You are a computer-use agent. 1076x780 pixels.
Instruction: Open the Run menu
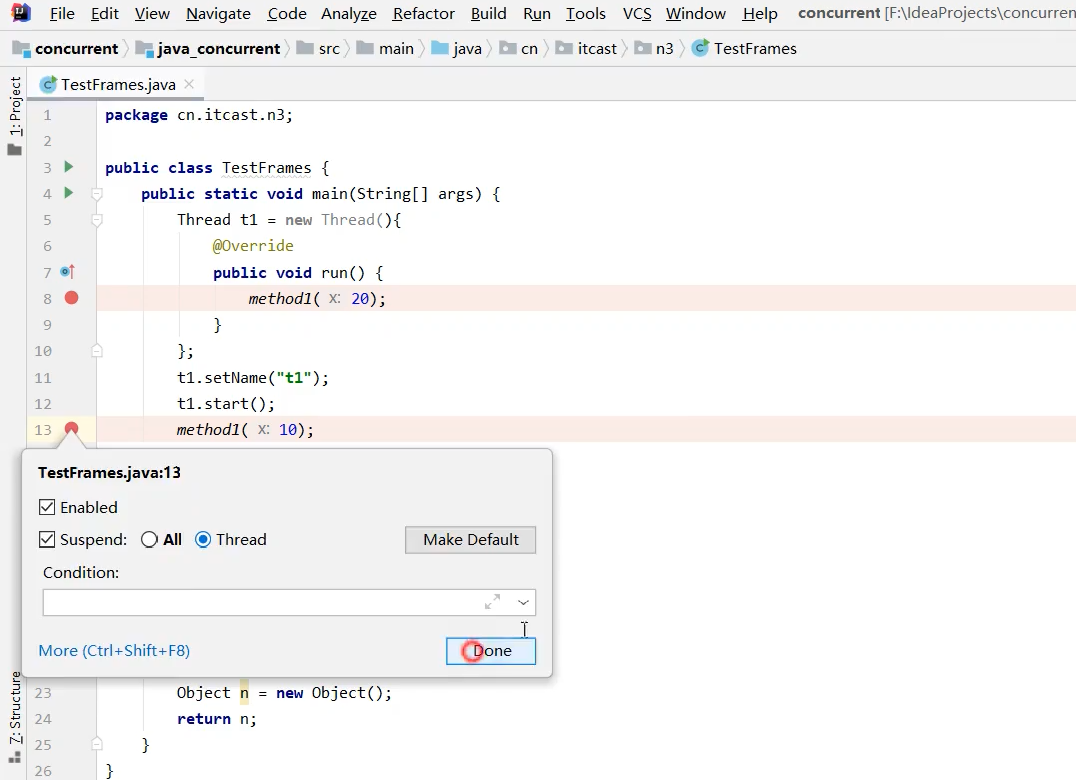point(537,13)
